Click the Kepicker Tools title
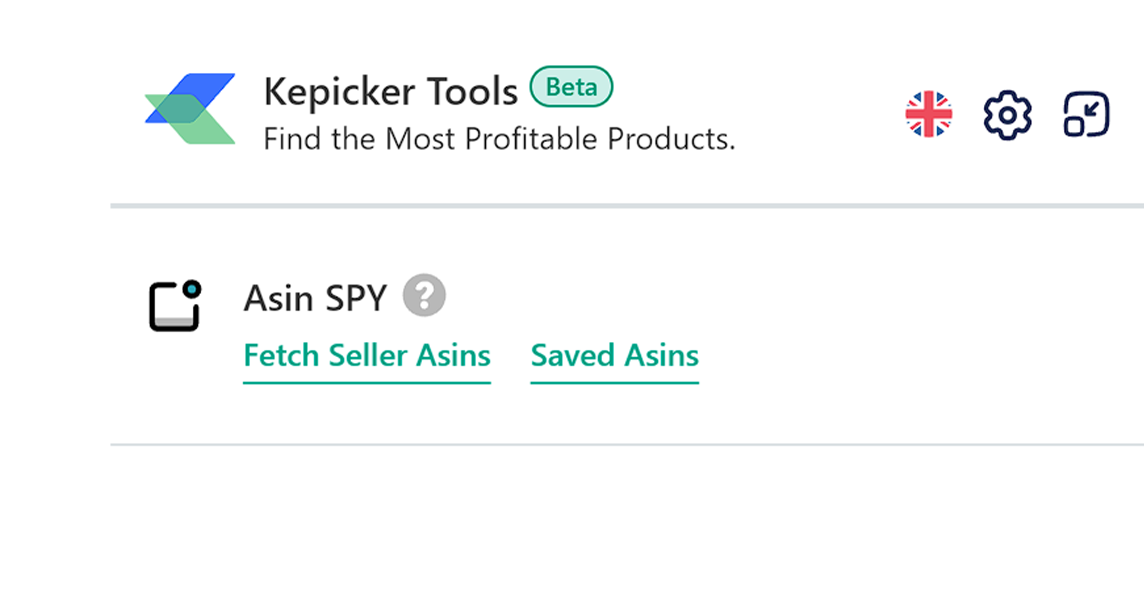Screen dimensions: 1144x592 390,92
